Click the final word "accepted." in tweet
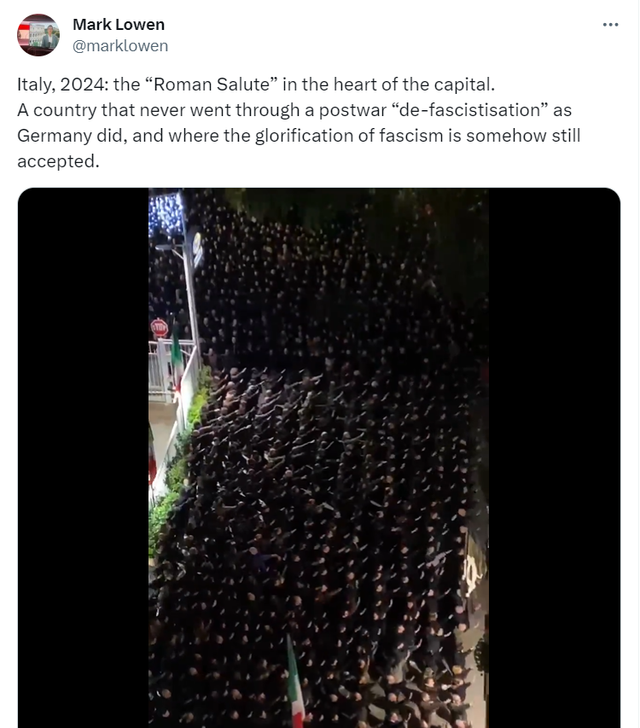Screen dimensions: 640x728 click(59, 162)
